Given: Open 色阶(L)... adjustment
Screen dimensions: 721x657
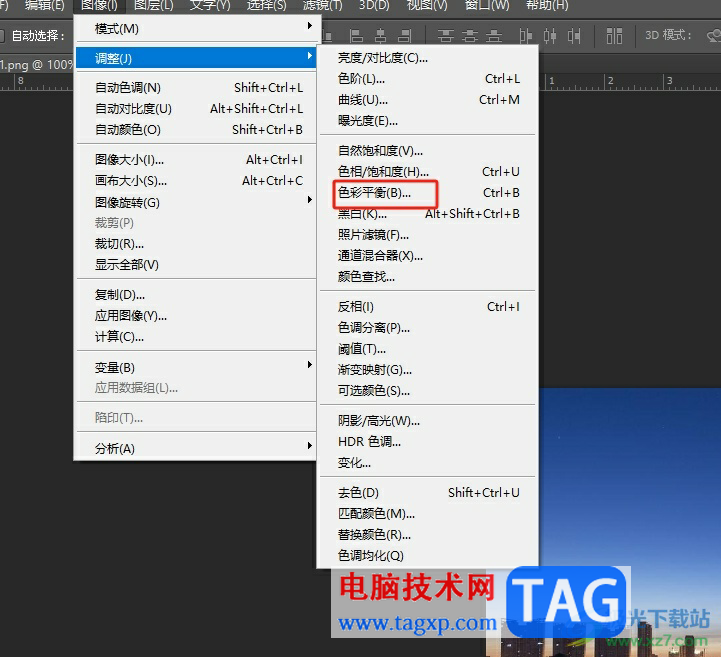Looking at the screenshot, I should tap(428, 79).
